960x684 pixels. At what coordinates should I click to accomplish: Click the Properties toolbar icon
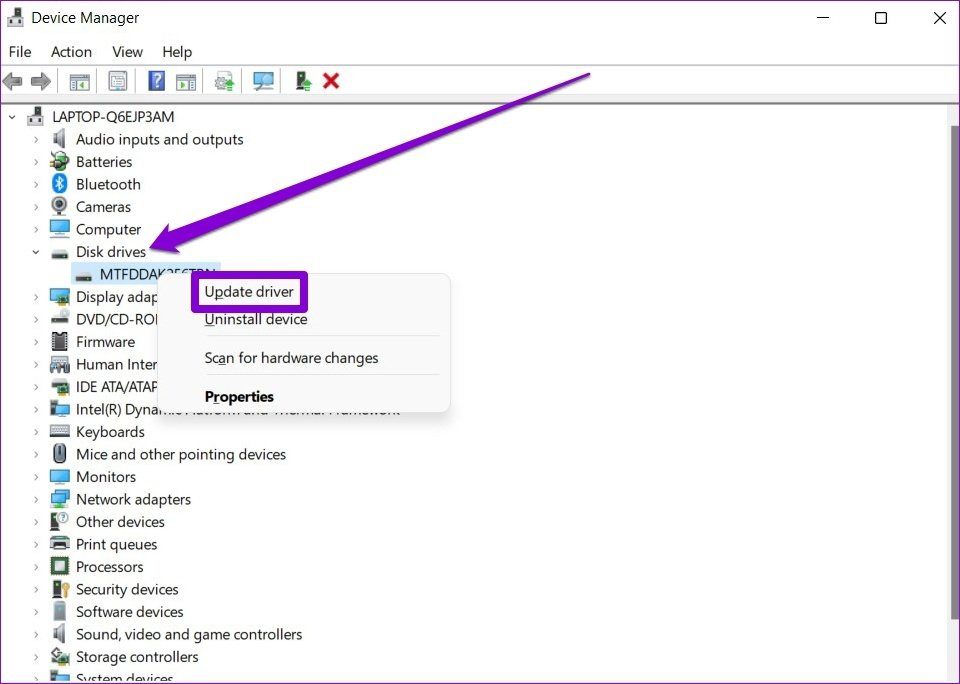(x=118, y=81)
